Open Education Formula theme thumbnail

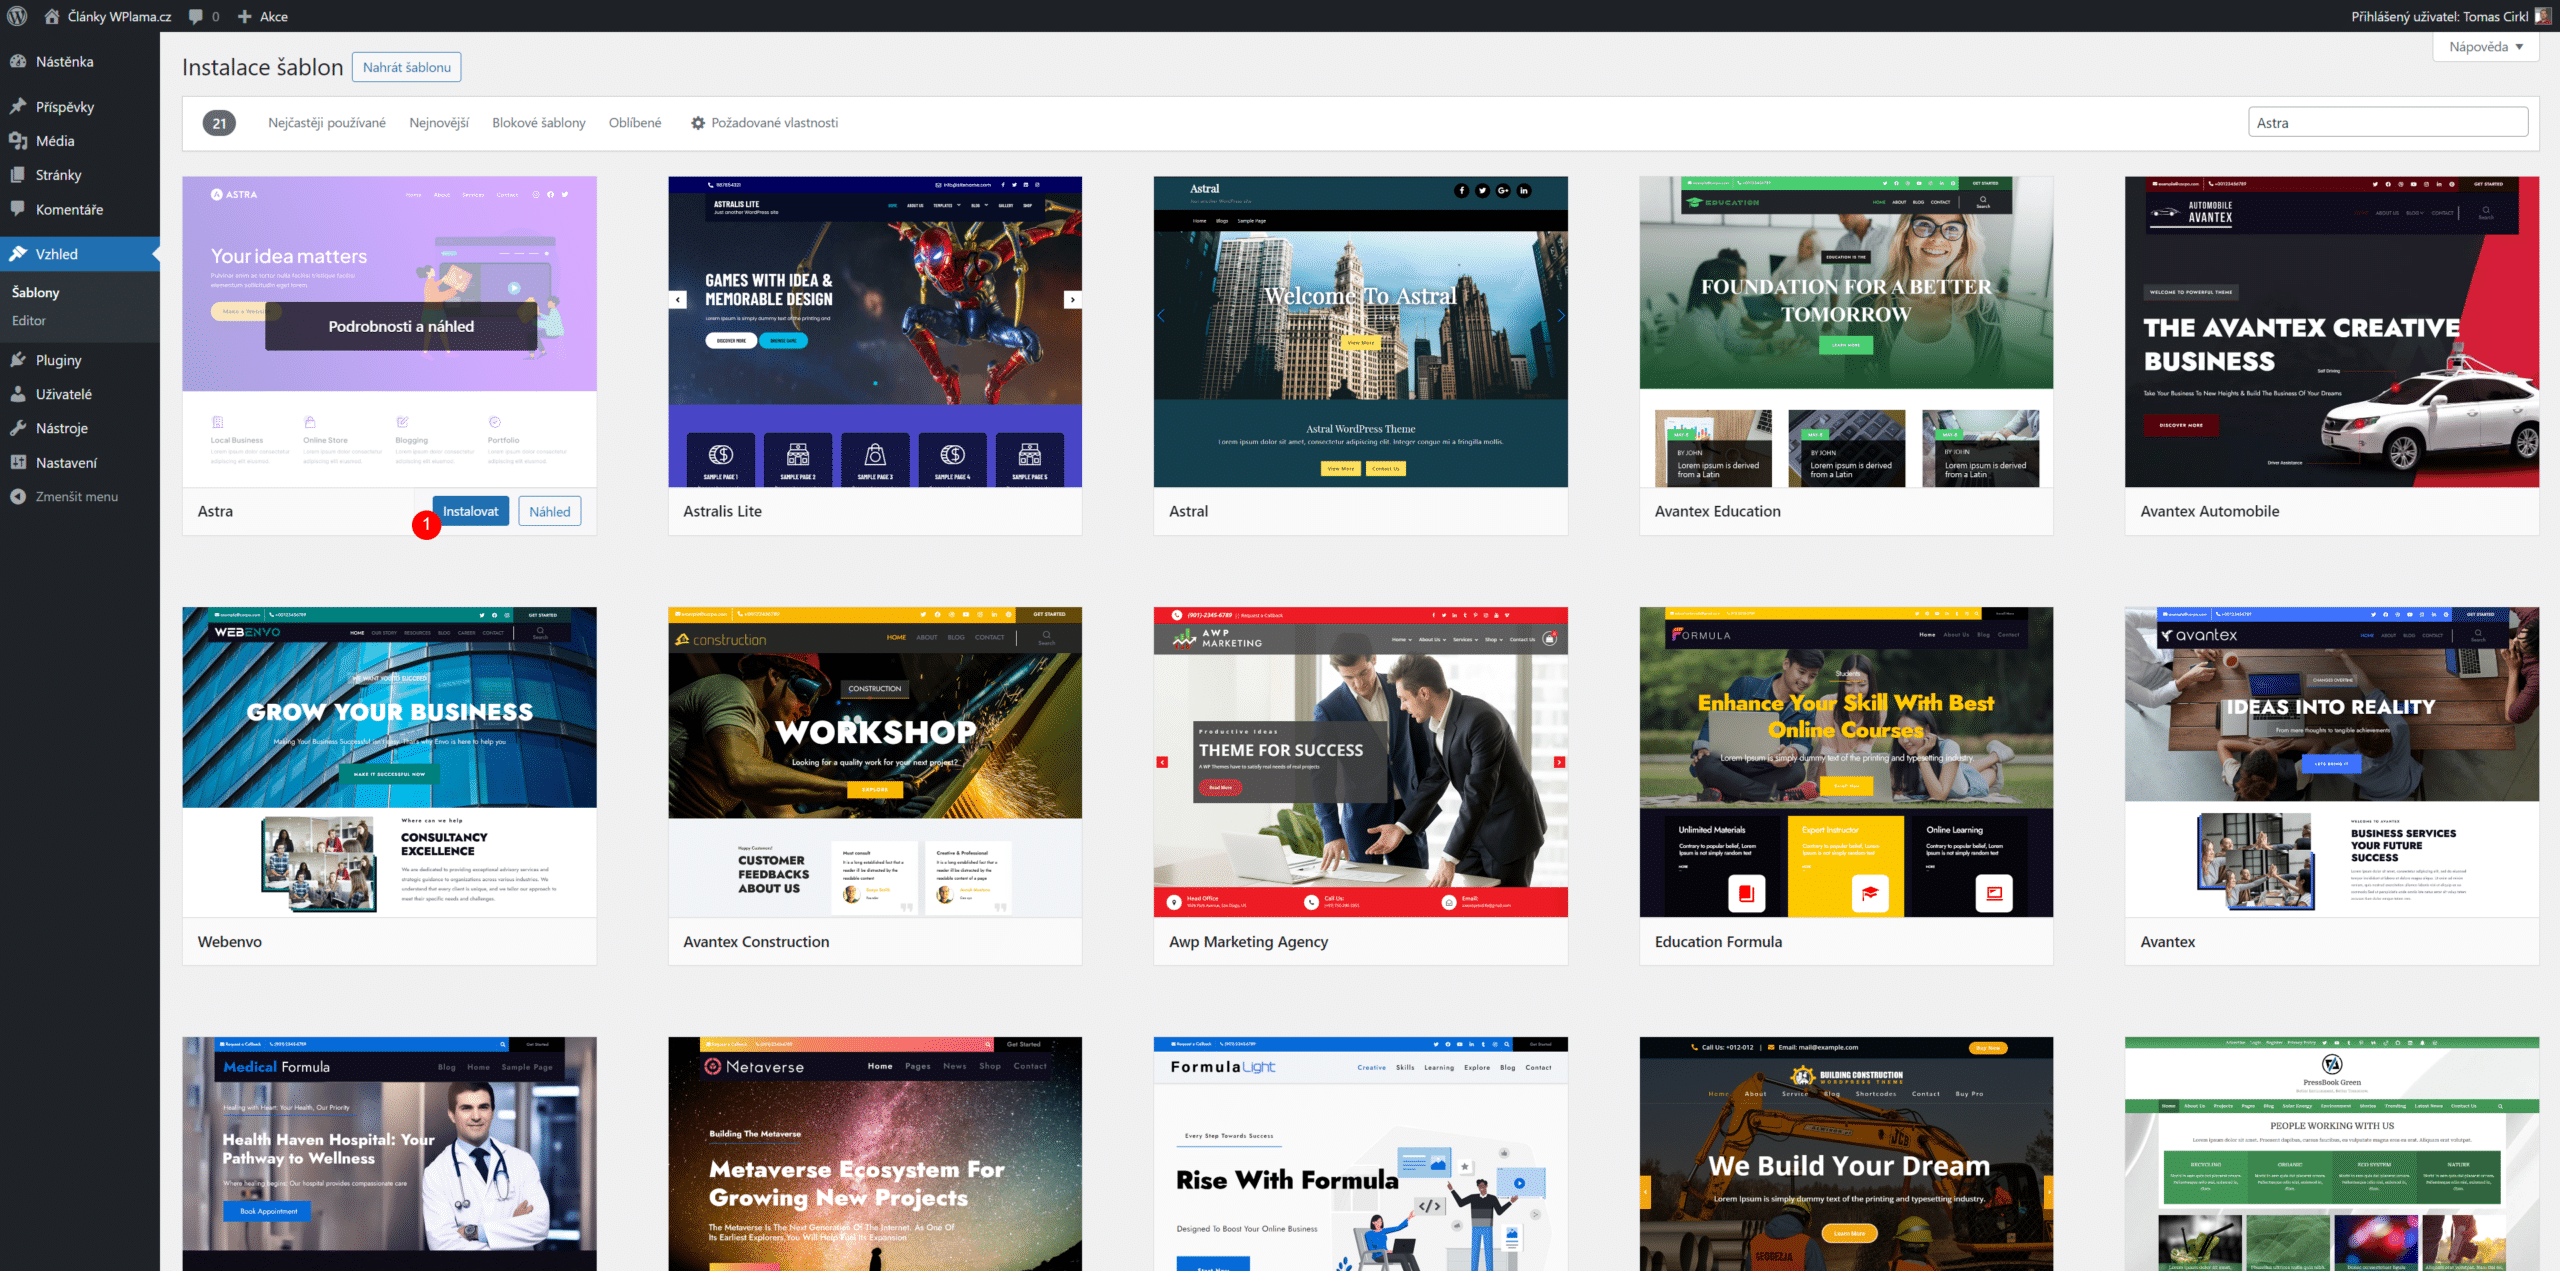(x=1846, y=762)
